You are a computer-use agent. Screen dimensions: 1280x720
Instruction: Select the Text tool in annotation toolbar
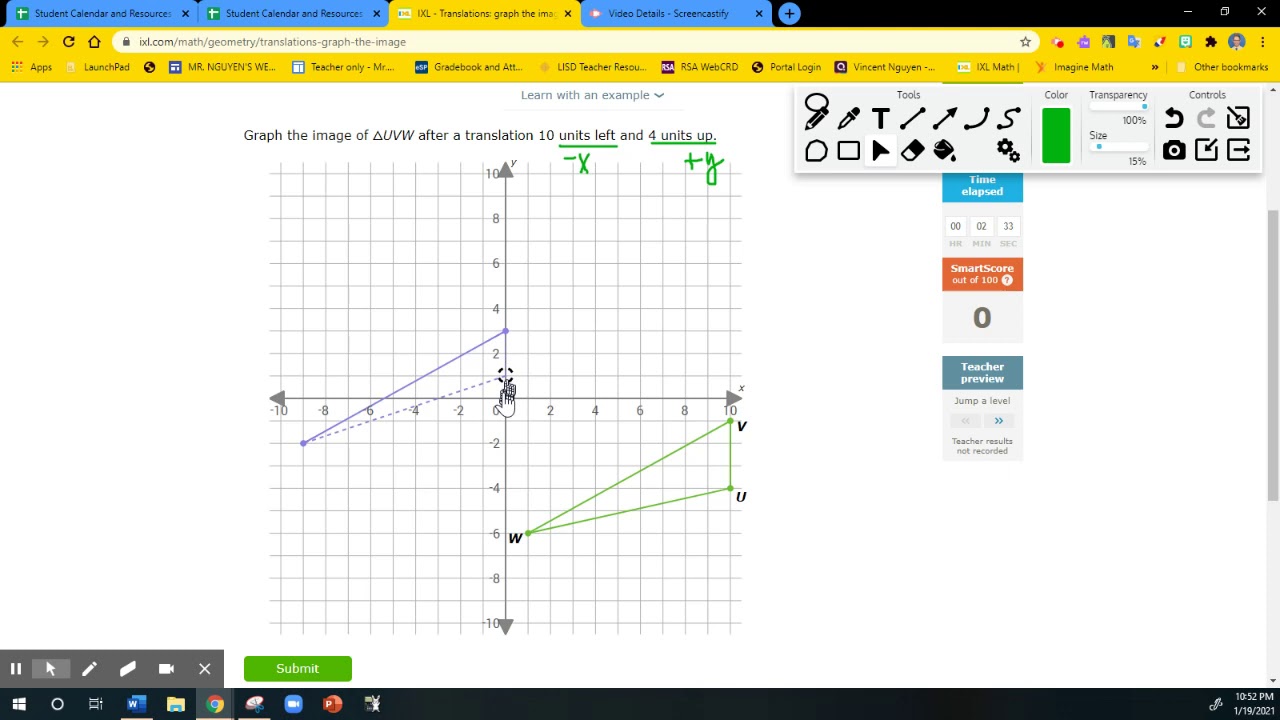point(880,119)
